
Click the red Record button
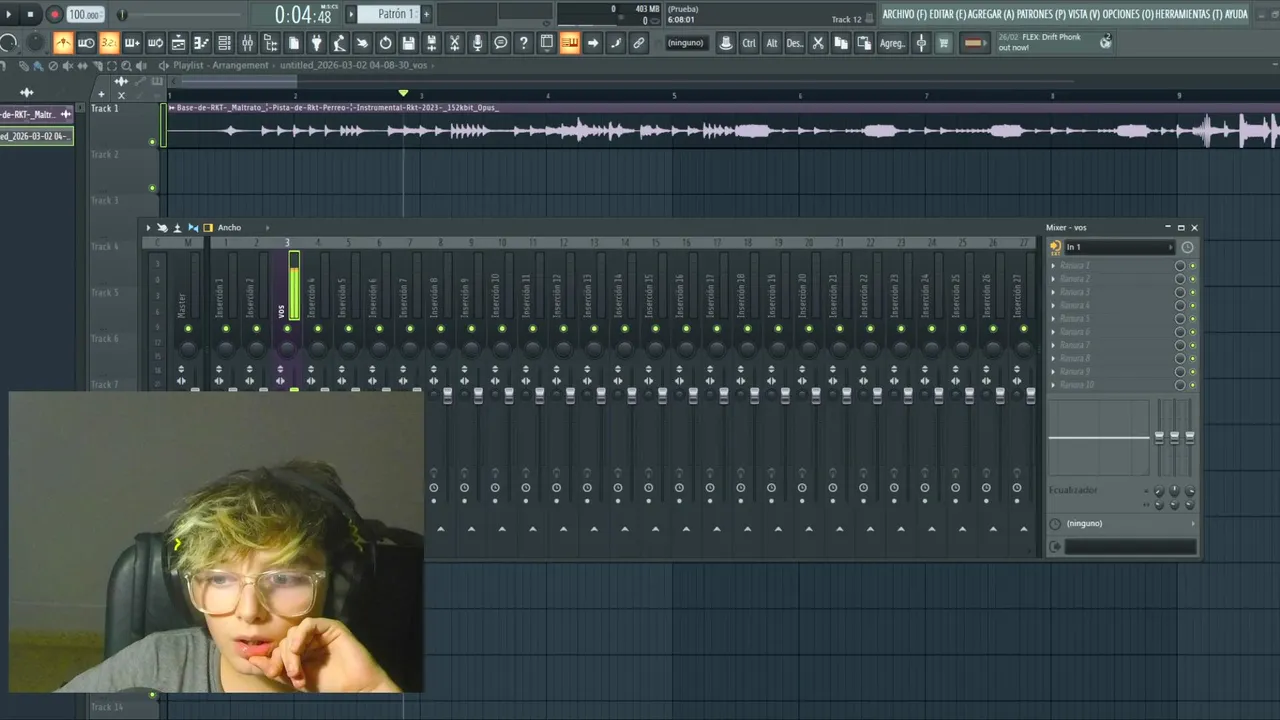54,15
